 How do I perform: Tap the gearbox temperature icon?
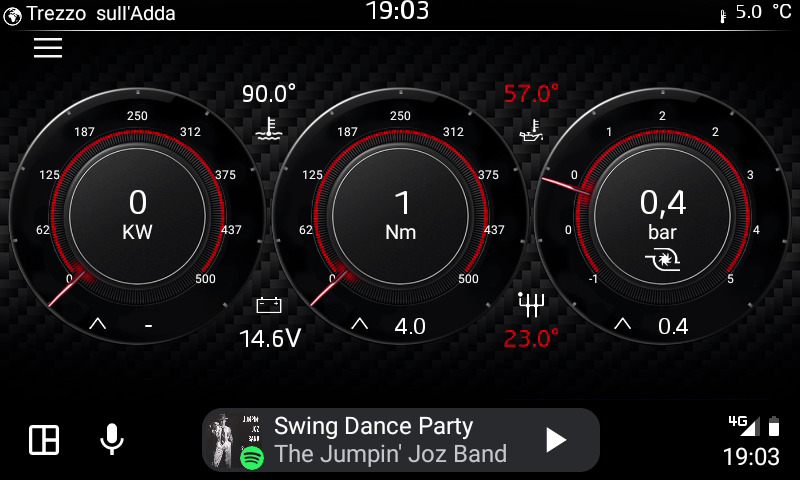pos(531,305)
